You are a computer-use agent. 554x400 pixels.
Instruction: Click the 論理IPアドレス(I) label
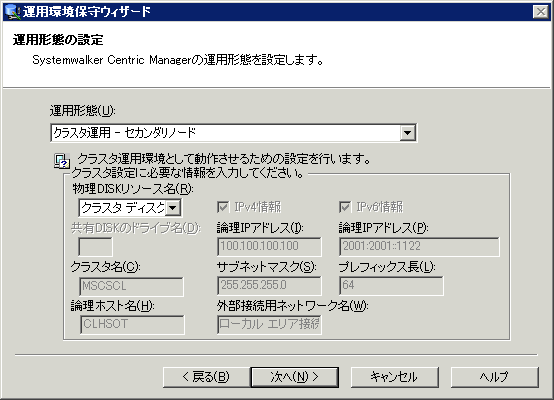tap(260, 228)
